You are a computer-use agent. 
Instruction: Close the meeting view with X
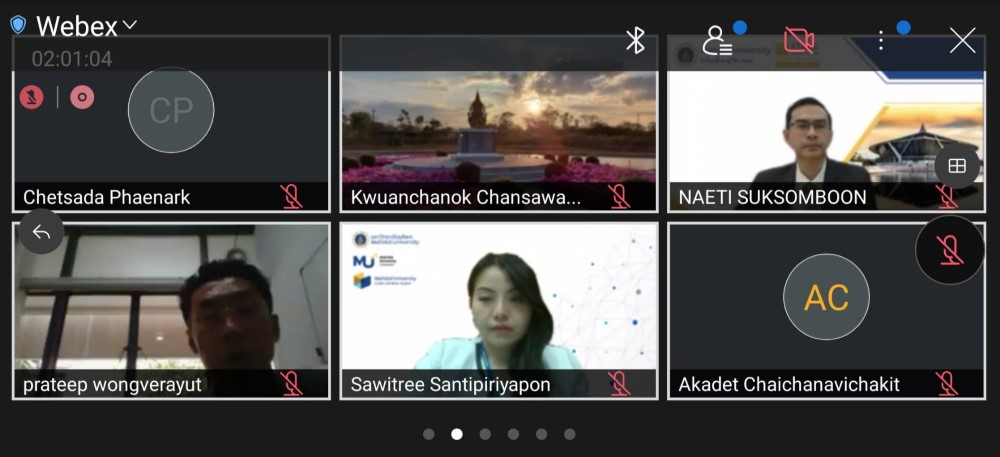962,40
